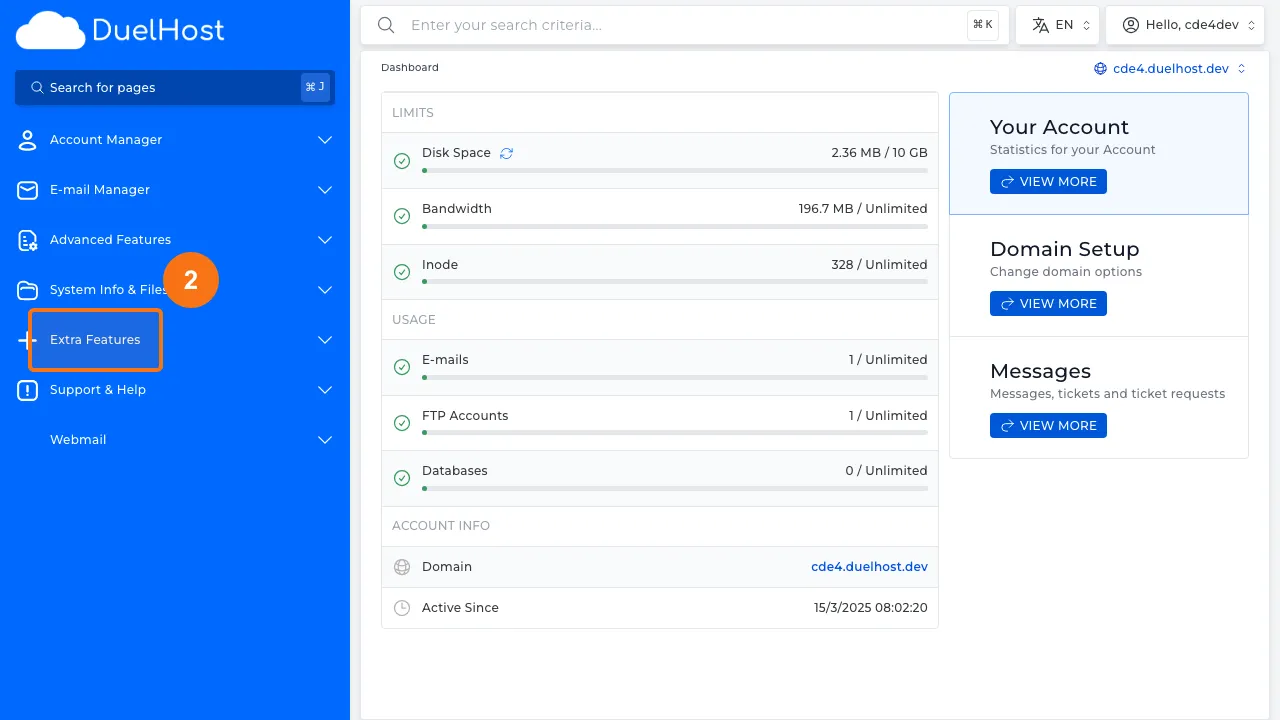1280x720 pixels.
Task: Open the cde4.duelhost.dev domain selector
Action: tap(1170, 68)
